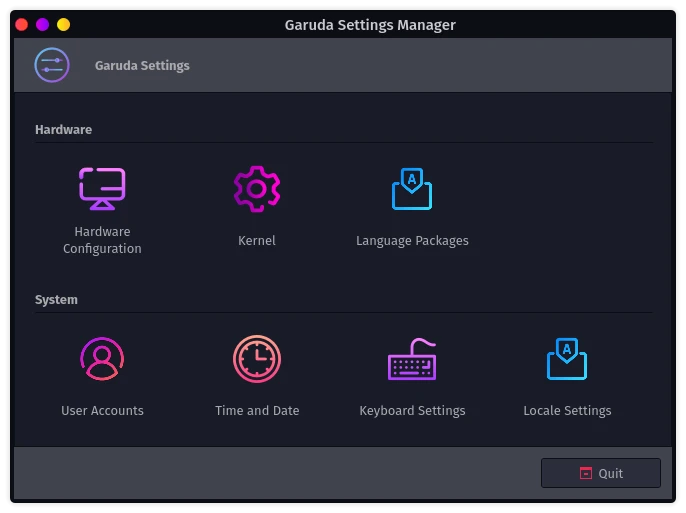Click the 'Garuda Settings' header text

click(142, 66)
